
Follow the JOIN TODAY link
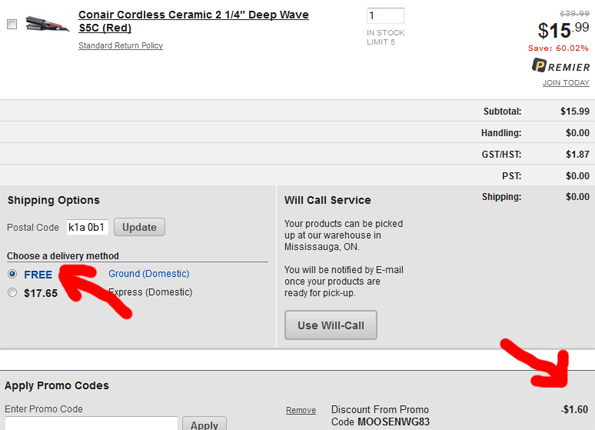pos(566,83)
